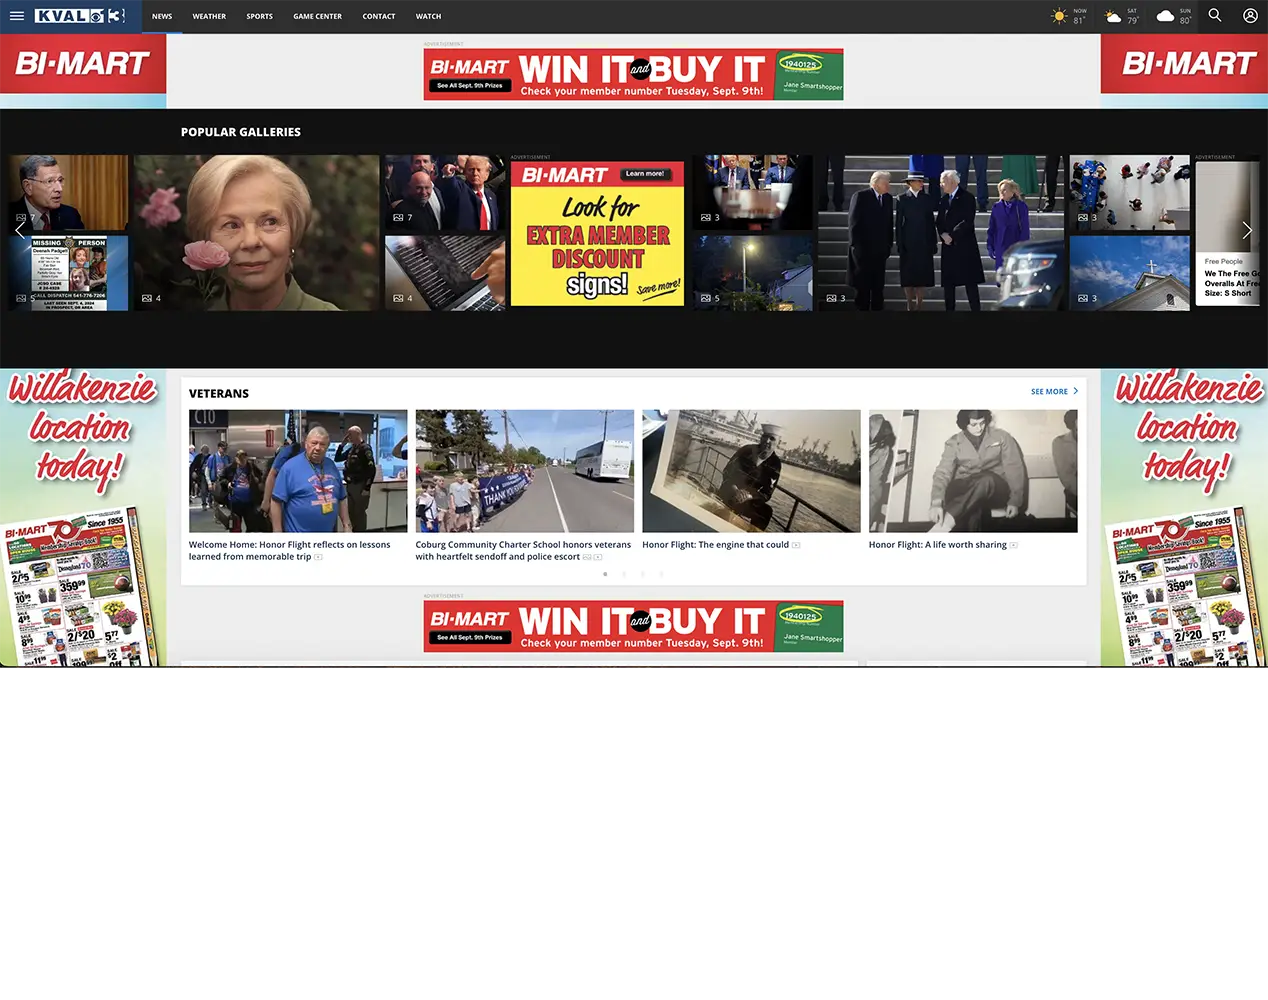This screenshot has width=1268, height=1000.
Task: Click the VETERANS section heading
Action: pos(219,394)
